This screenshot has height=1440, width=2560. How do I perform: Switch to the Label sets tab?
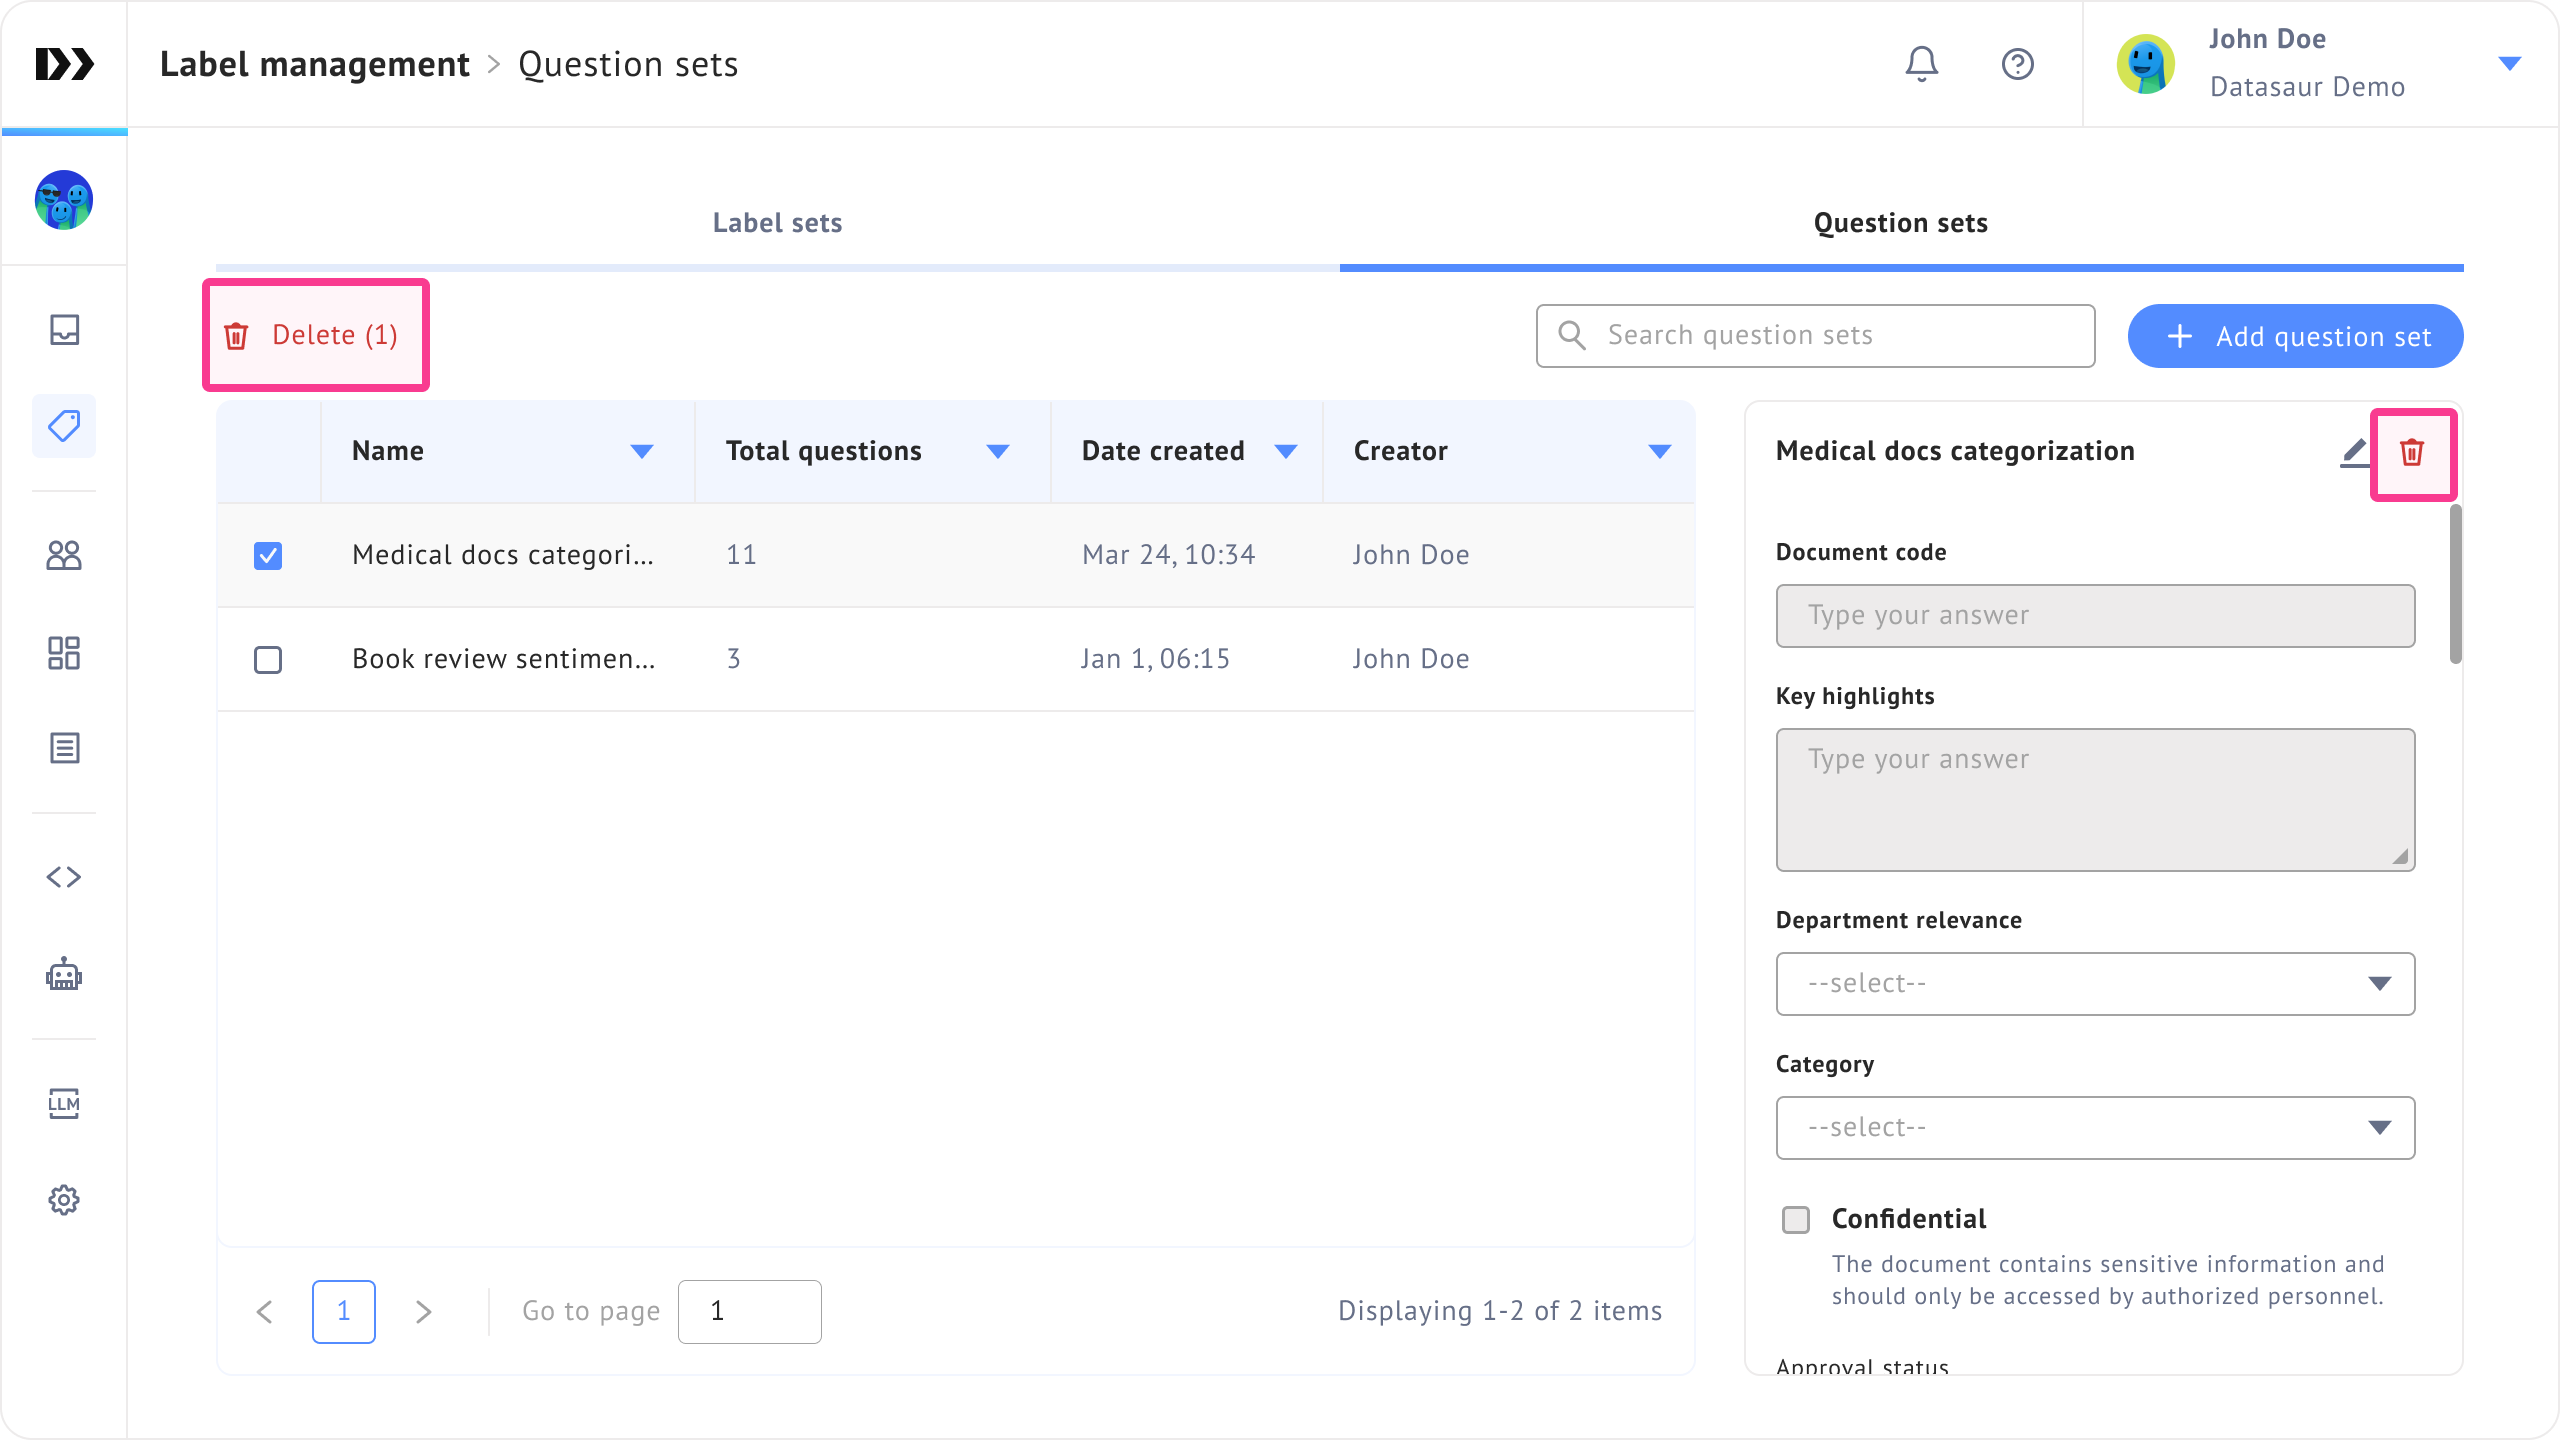777,223
